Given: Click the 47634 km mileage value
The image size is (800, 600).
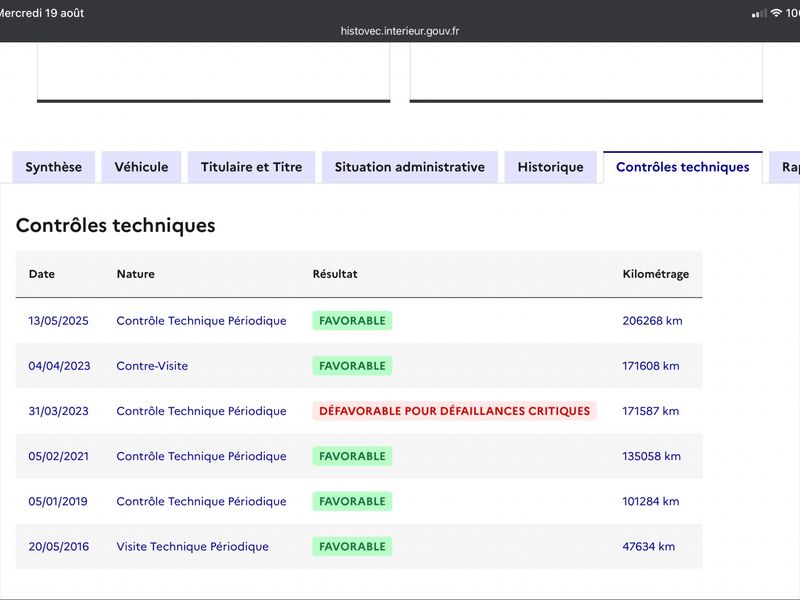Looking at the screenshot, I should click(648, 546).
